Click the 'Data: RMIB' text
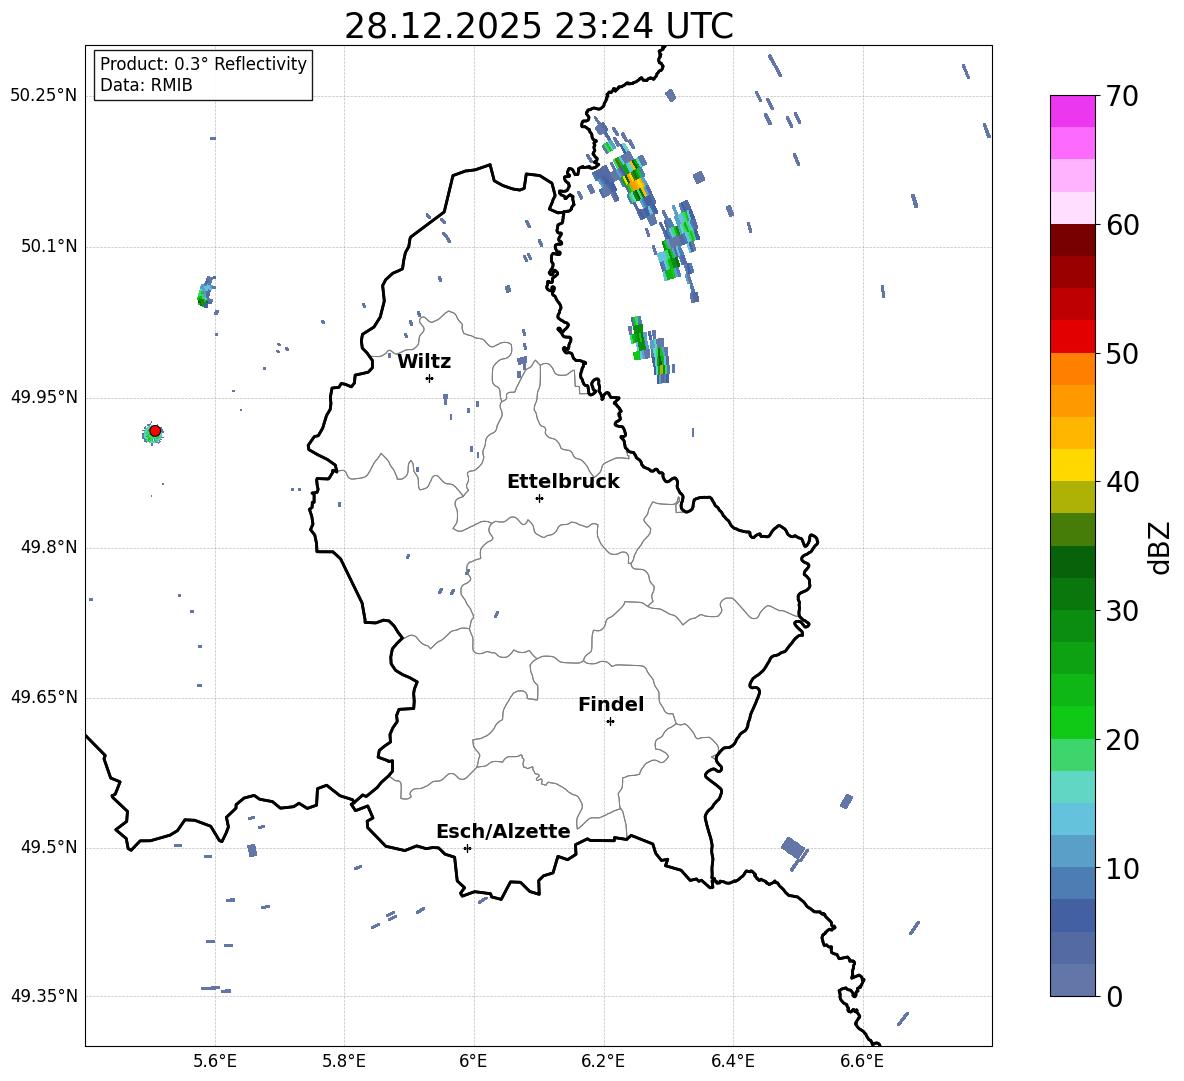The width and height of the screenshot is (1184, 1081). click(x=146, y=85)
